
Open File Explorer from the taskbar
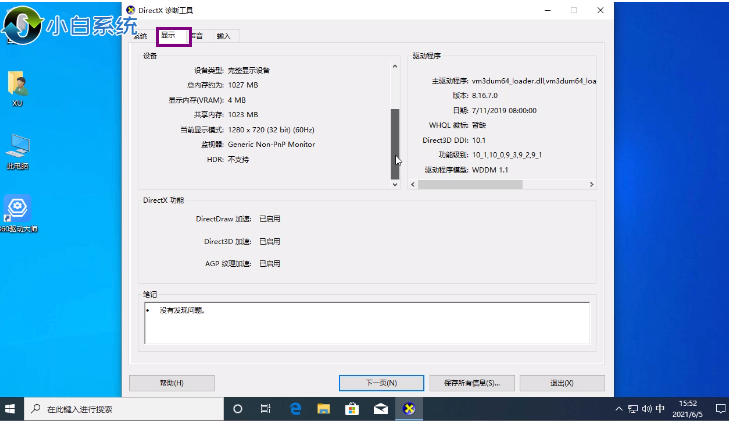point(324,409)
